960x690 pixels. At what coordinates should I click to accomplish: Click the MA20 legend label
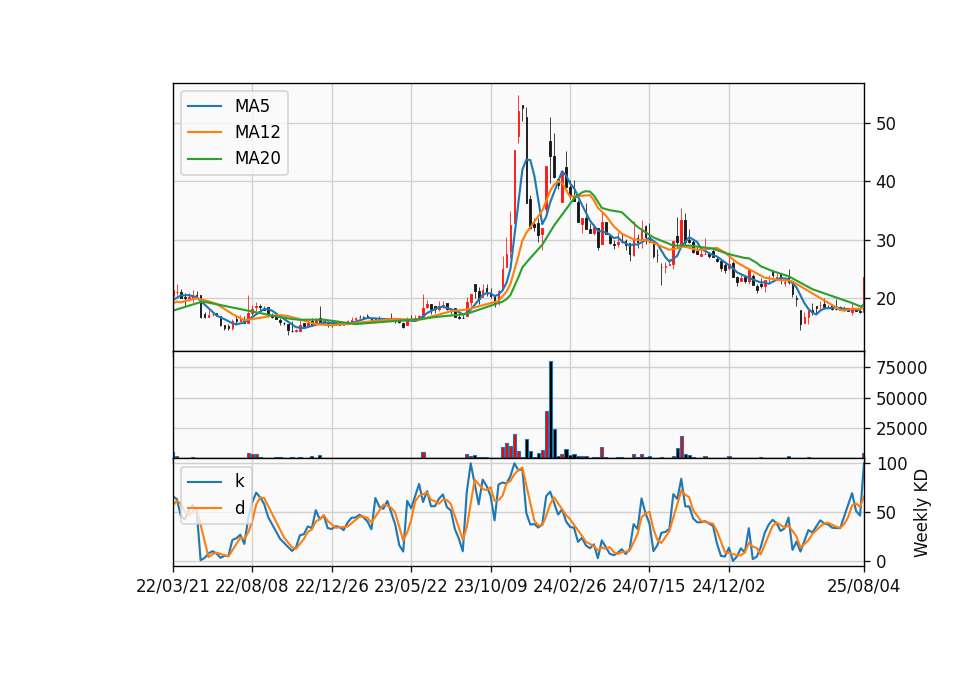(x=257, y=159)
